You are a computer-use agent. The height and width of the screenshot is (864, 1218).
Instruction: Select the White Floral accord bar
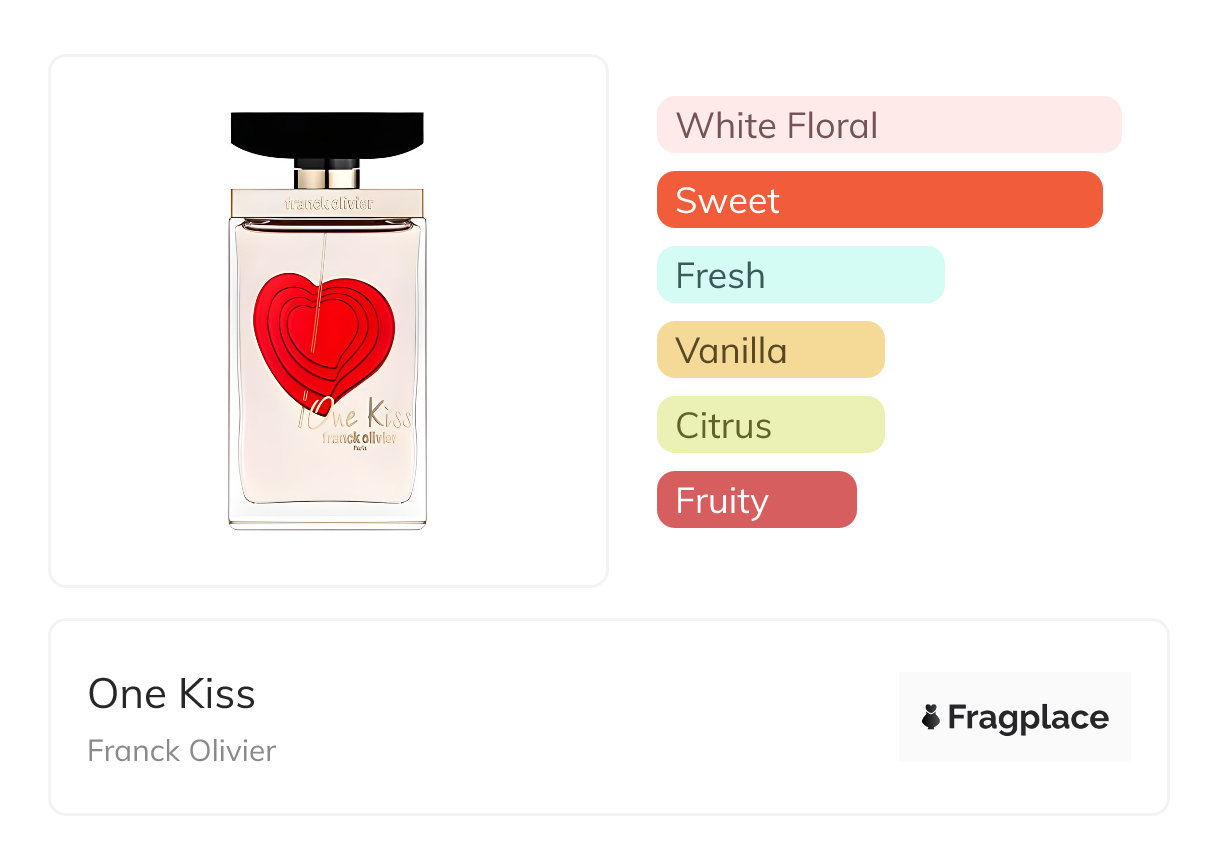click(x=888, y=125)
